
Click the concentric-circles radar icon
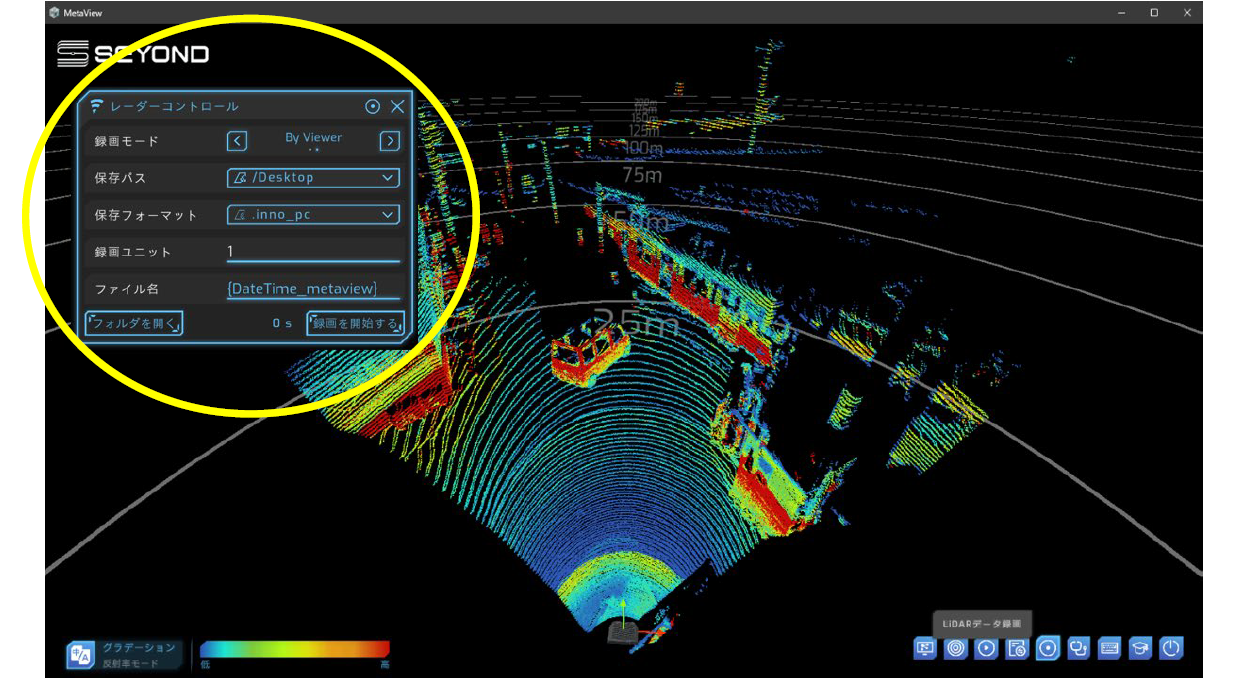955,648
